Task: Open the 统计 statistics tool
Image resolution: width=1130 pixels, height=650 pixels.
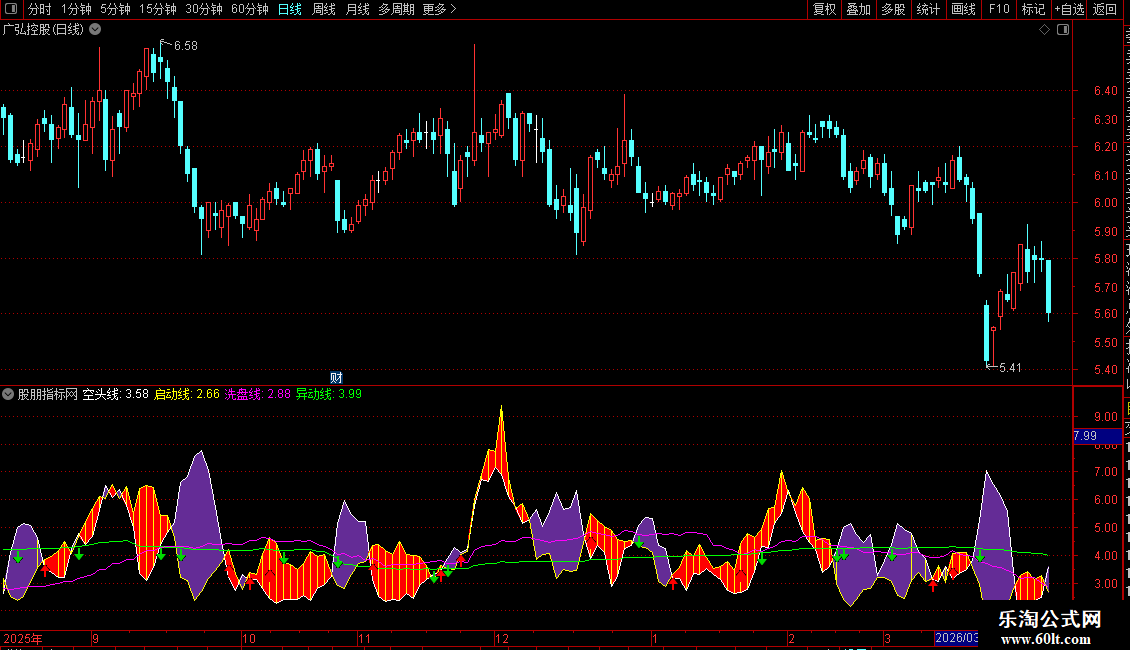Action: pyautogui.click(x=928, y=9)
